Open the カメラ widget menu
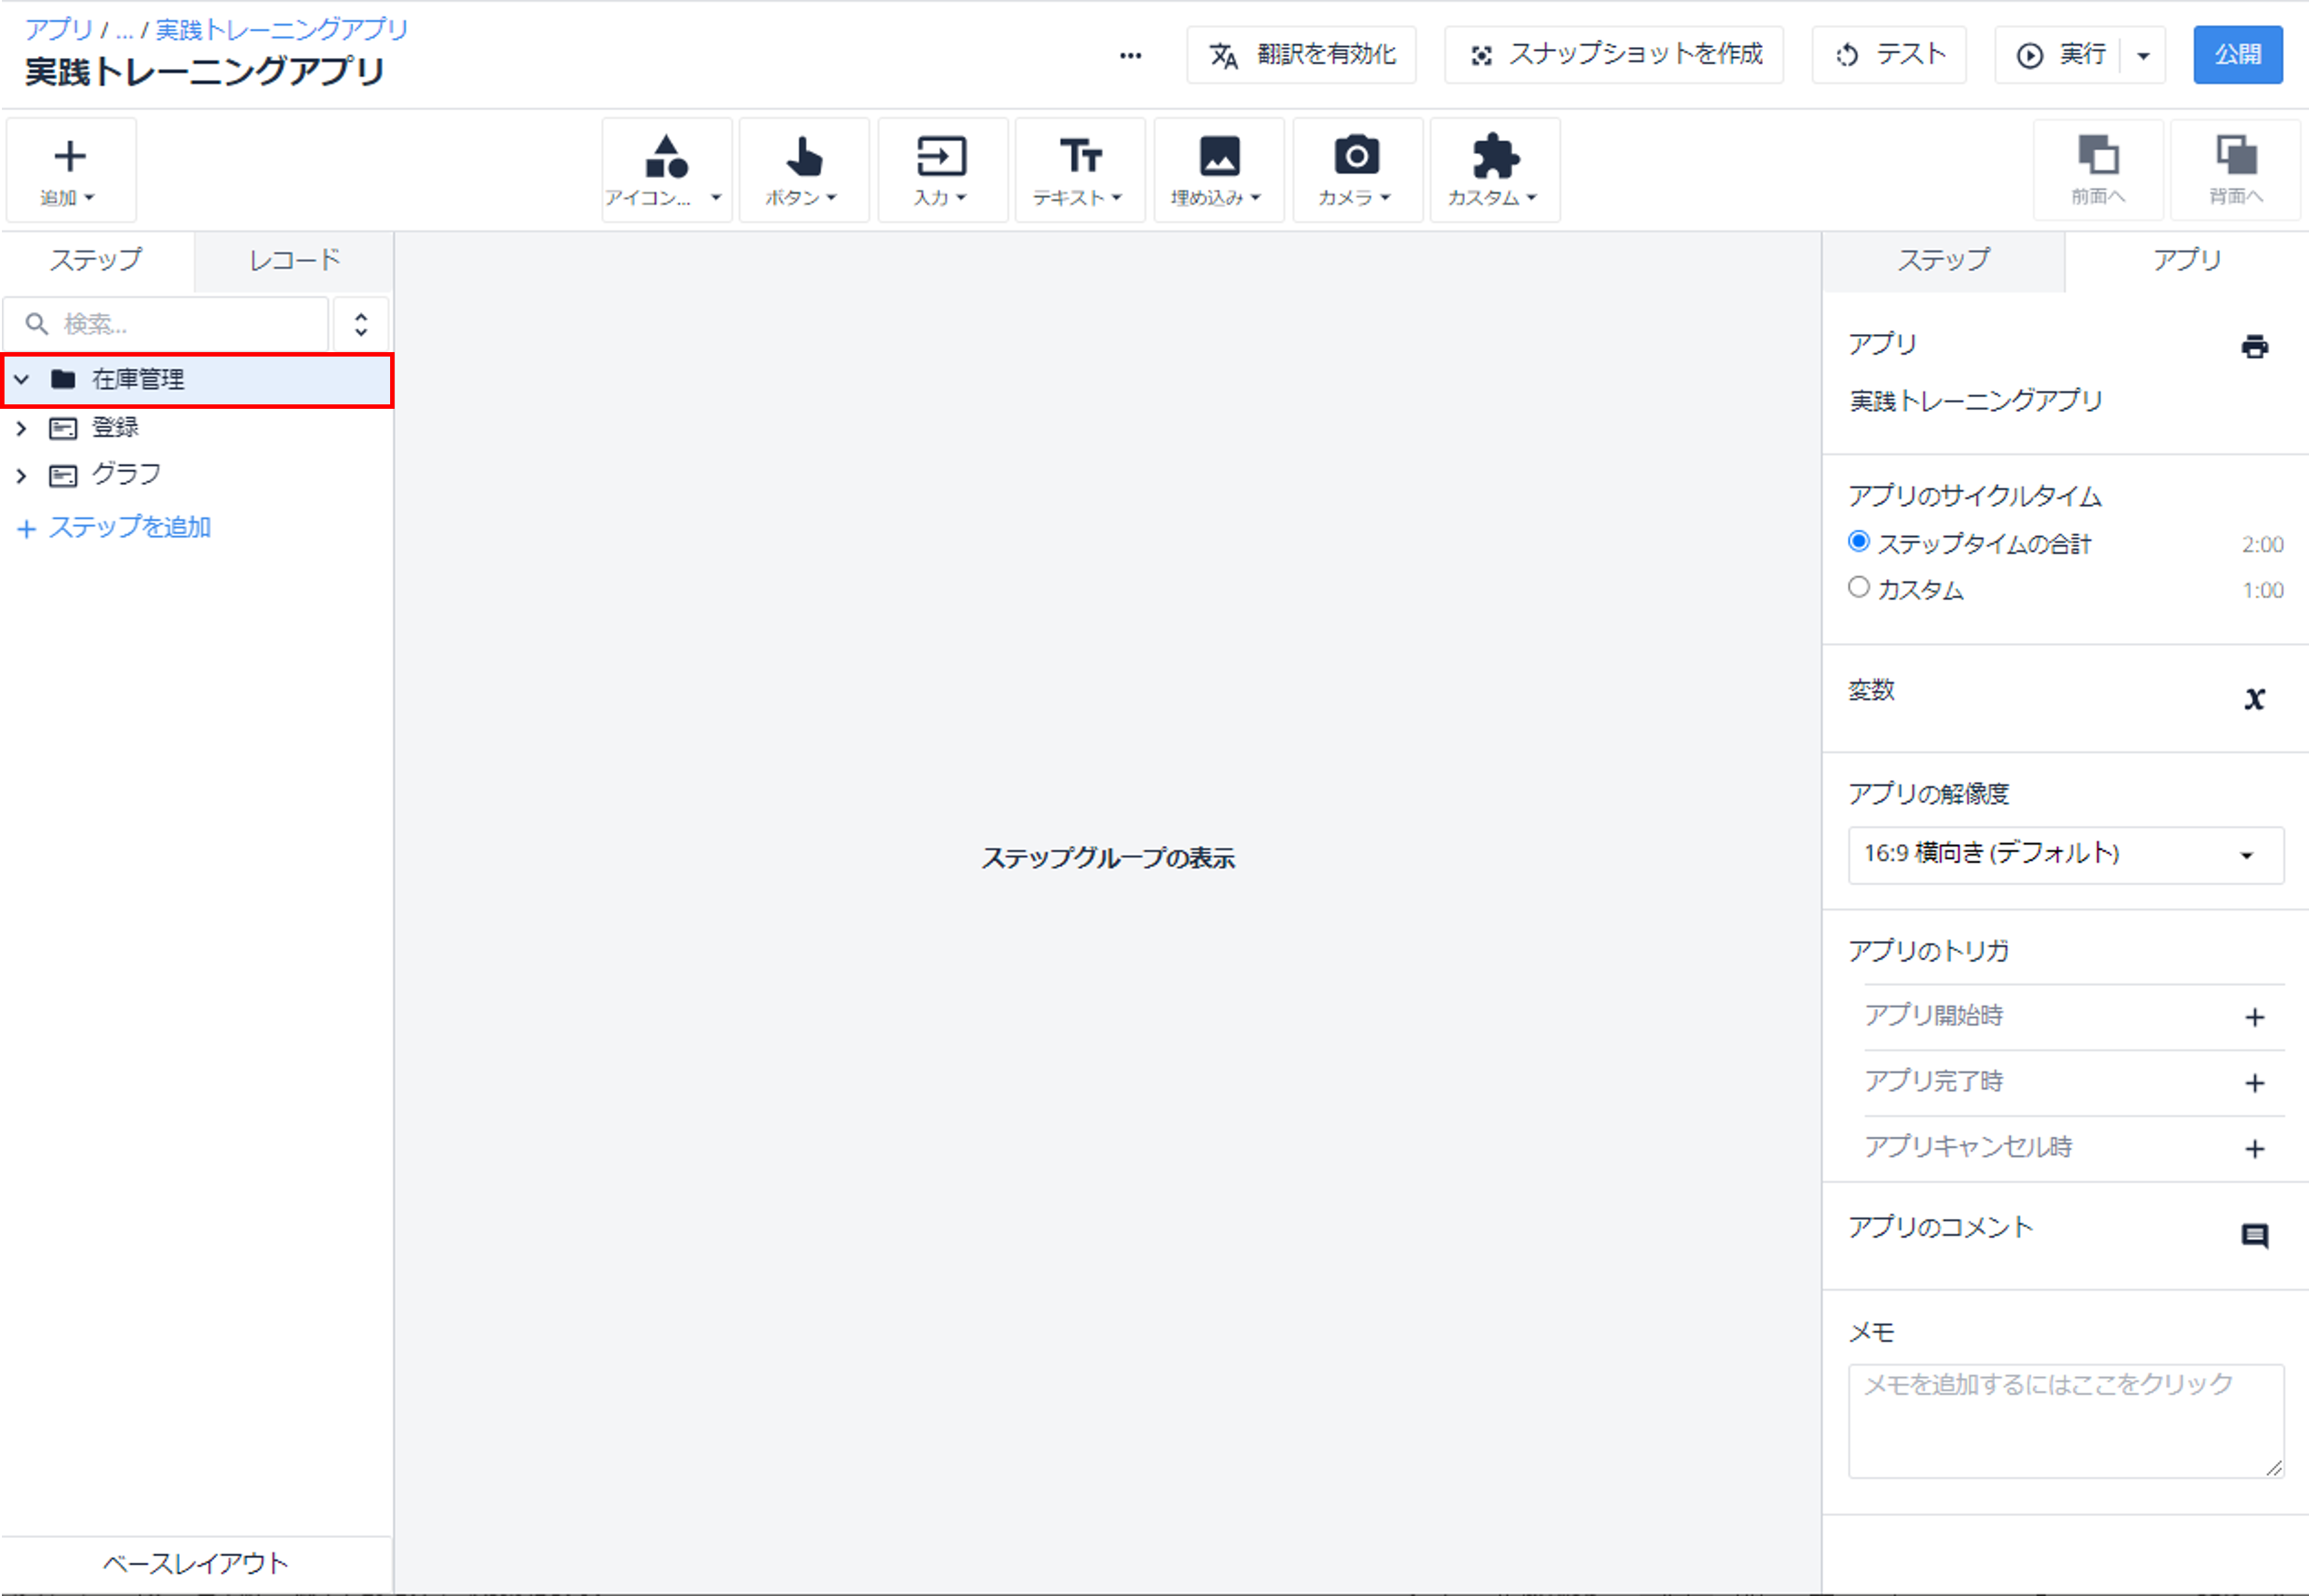Screen dimensions: 2309x1596 tap(1356, 169)
